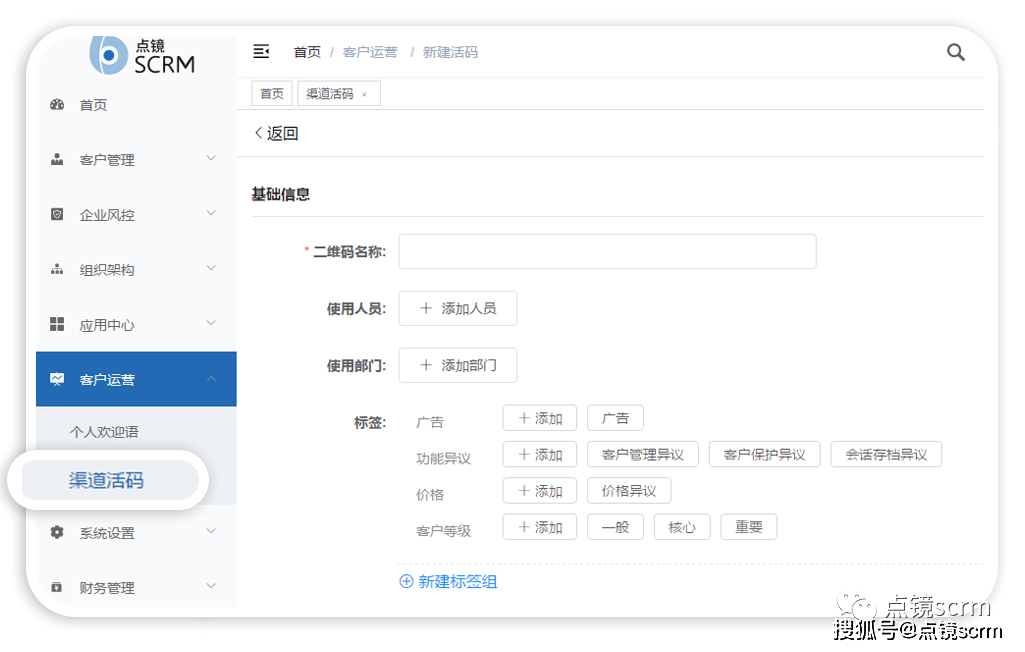Click the 添加人员 button
Screen dimensions: 1025x652
pos(457,309)
